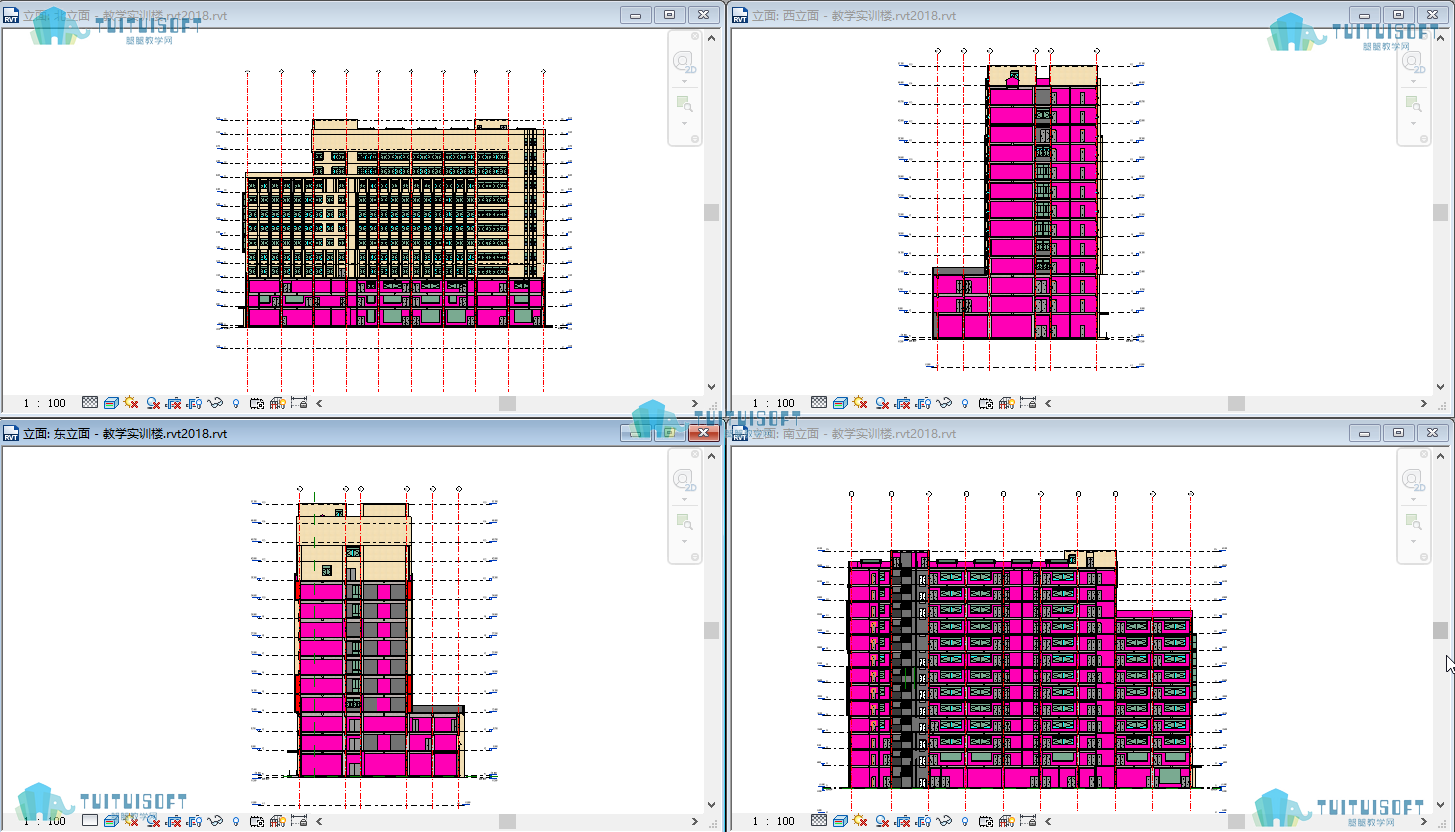
Task: Click Reveal Hidden Elements bulb in south view
Action: [x=965, y=821]
